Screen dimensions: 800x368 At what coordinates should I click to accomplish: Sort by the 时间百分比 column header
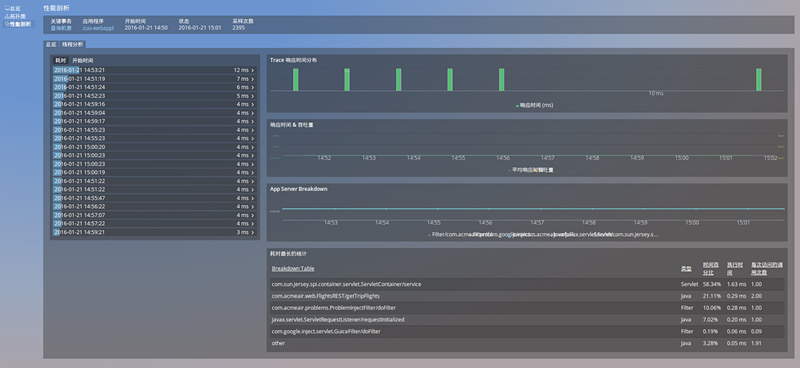(x=711, y=269)
